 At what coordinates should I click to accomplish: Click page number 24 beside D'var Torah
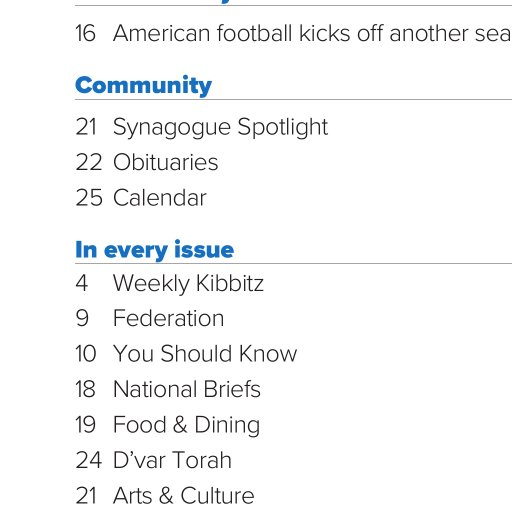[x=88, y=460]
